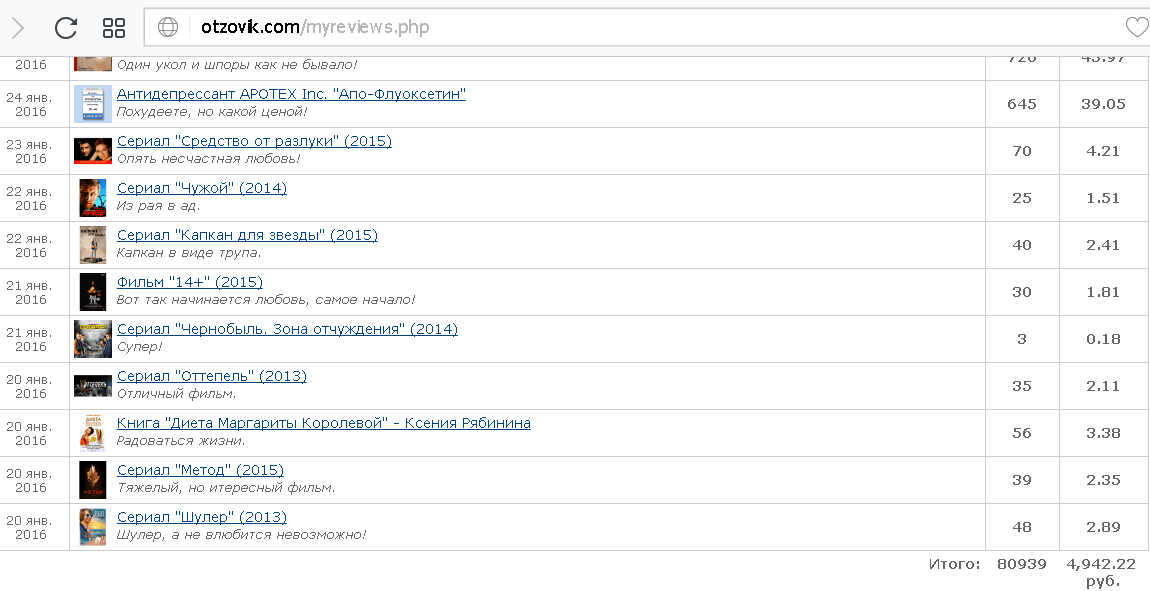The image size is (1150, 591).
Task: Open the Сериал "Метод" (2015) review
Action: [200, 470]
